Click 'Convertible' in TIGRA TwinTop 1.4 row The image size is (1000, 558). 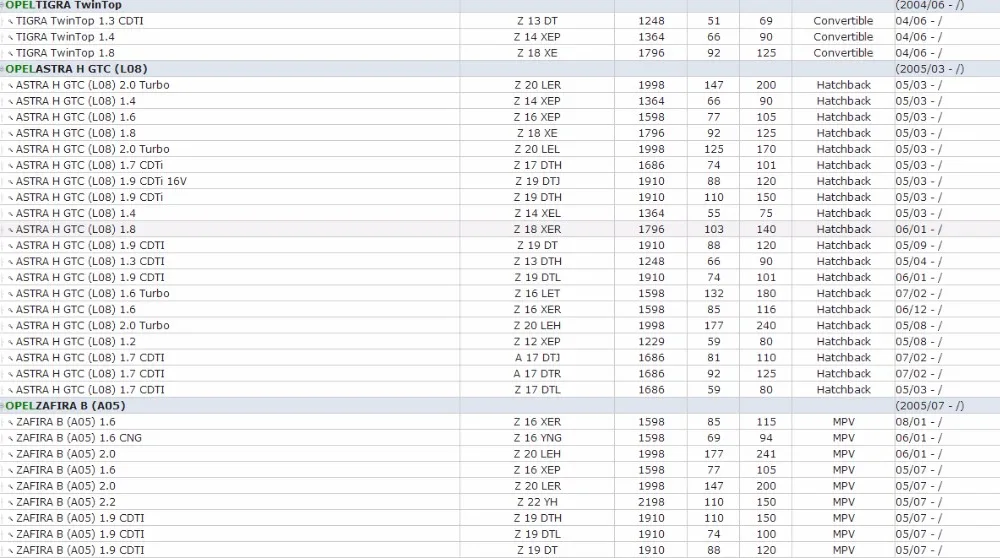click(843, 37)
